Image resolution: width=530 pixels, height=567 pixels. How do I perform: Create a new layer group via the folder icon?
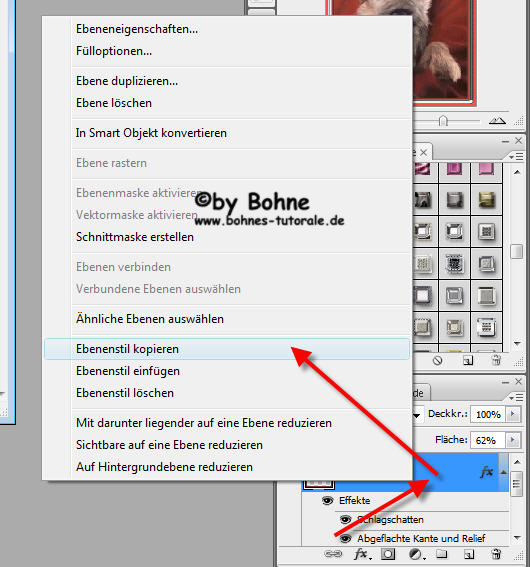point(441,553)
